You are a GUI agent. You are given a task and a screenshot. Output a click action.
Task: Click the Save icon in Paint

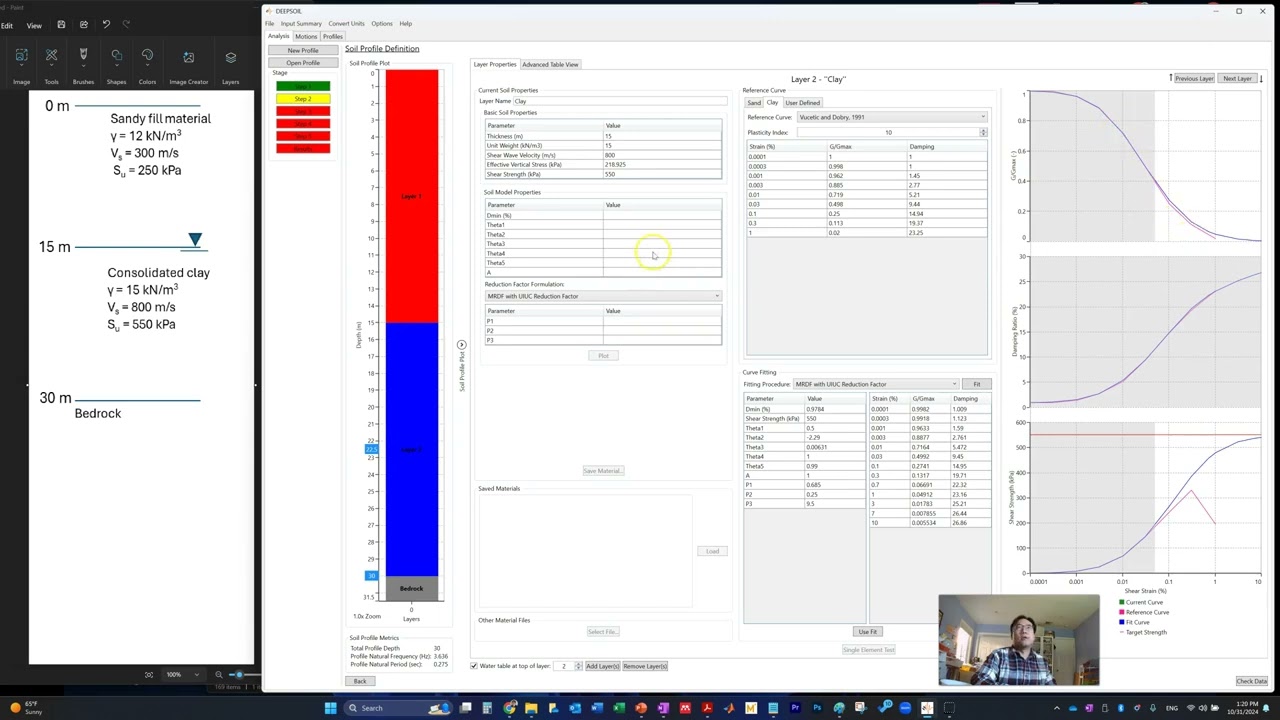(61, 25)
